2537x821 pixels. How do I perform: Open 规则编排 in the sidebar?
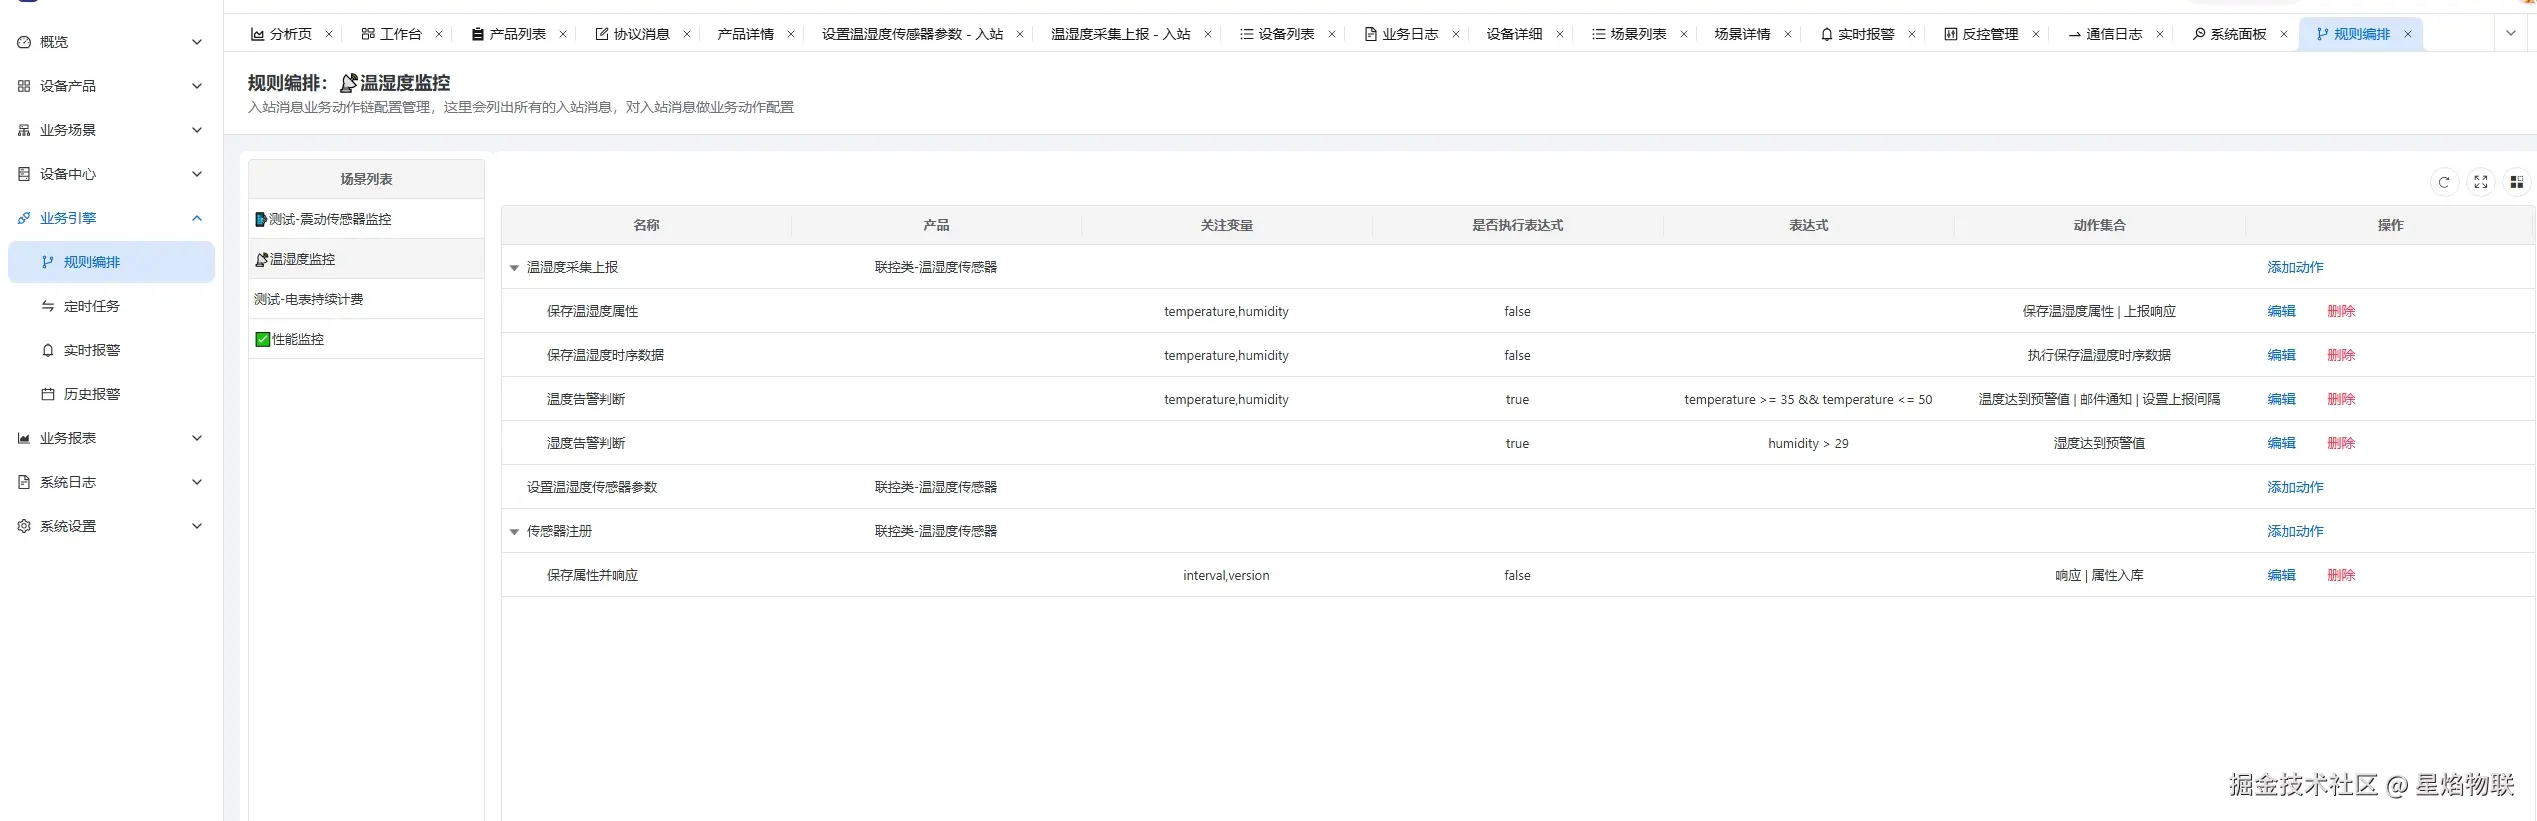(x=111, y=262)
